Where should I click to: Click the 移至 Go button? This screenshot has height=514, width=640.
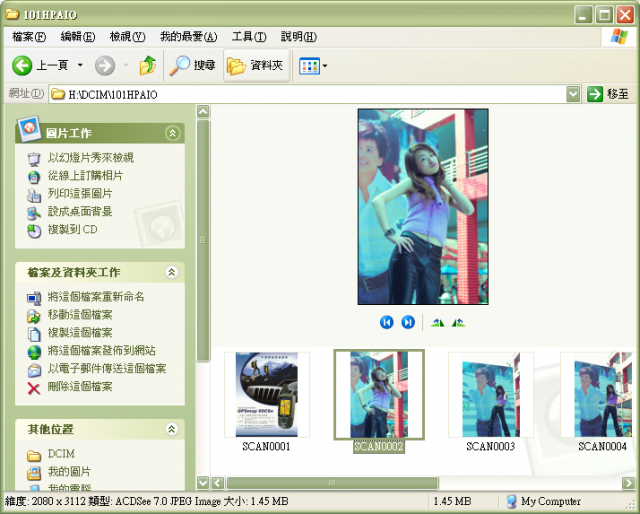point(608,94)
